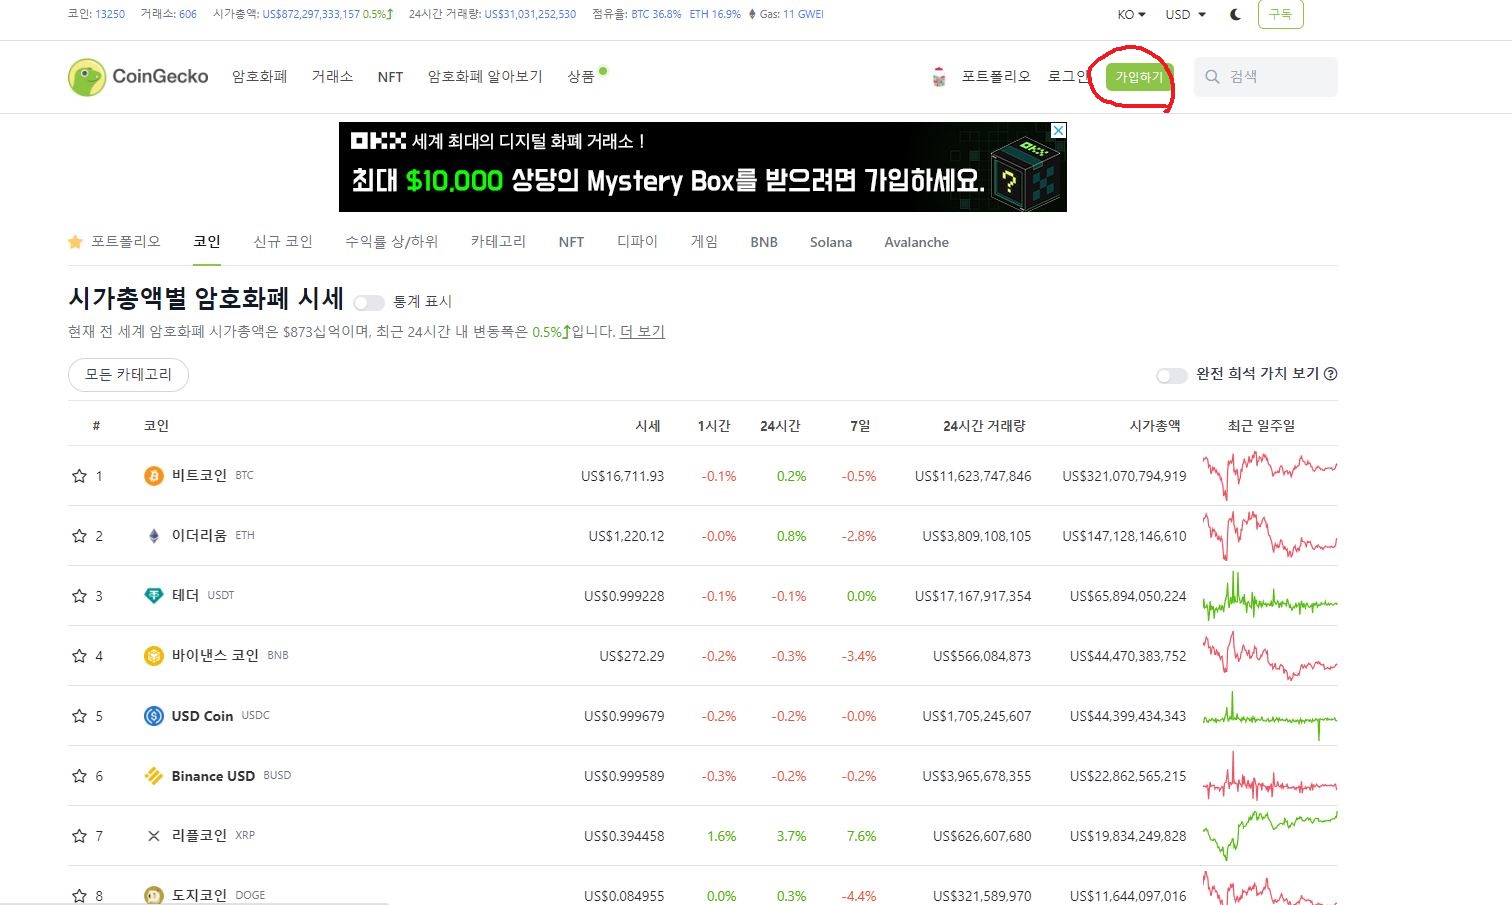Viewport: 1512px width, 905px height.
Task: Open the 상품 menu
Action: click(x=581, y=77)
